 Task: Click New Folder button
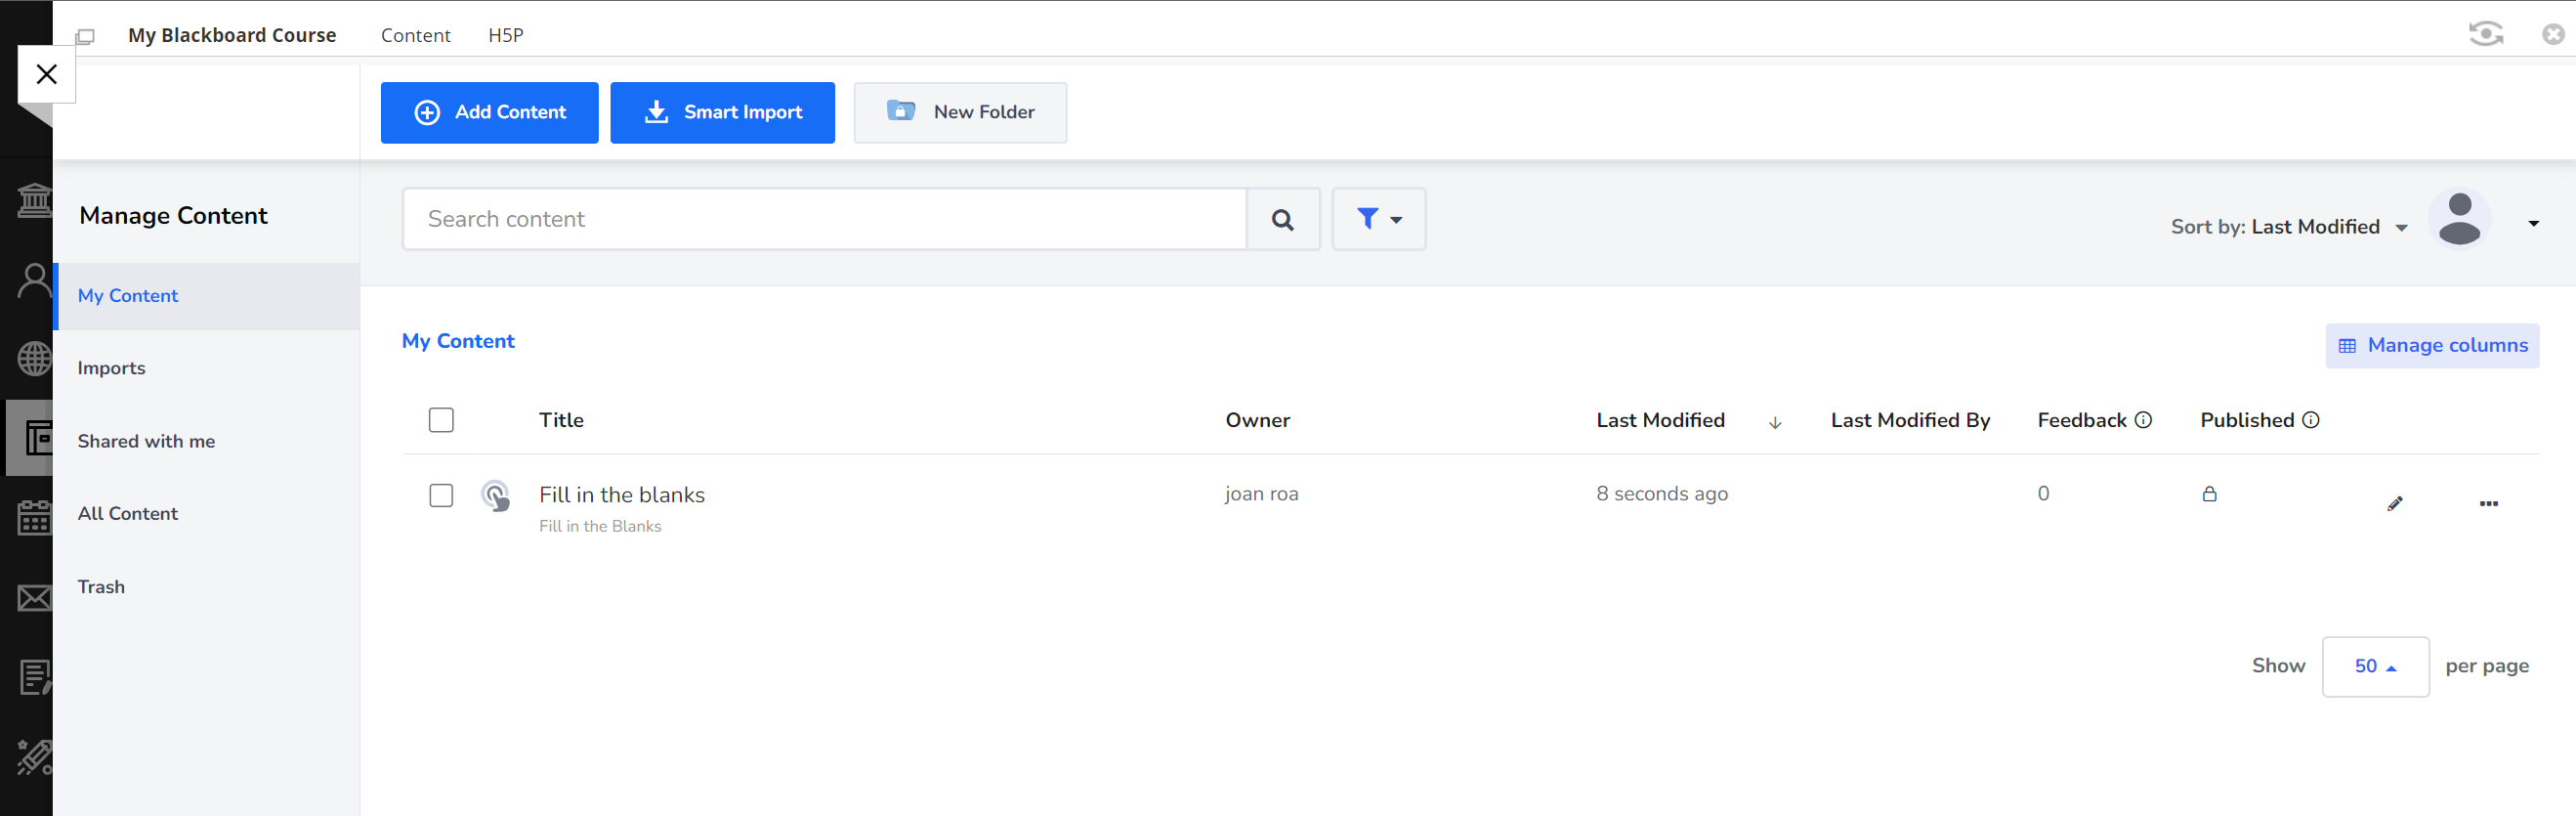point(960,112)
